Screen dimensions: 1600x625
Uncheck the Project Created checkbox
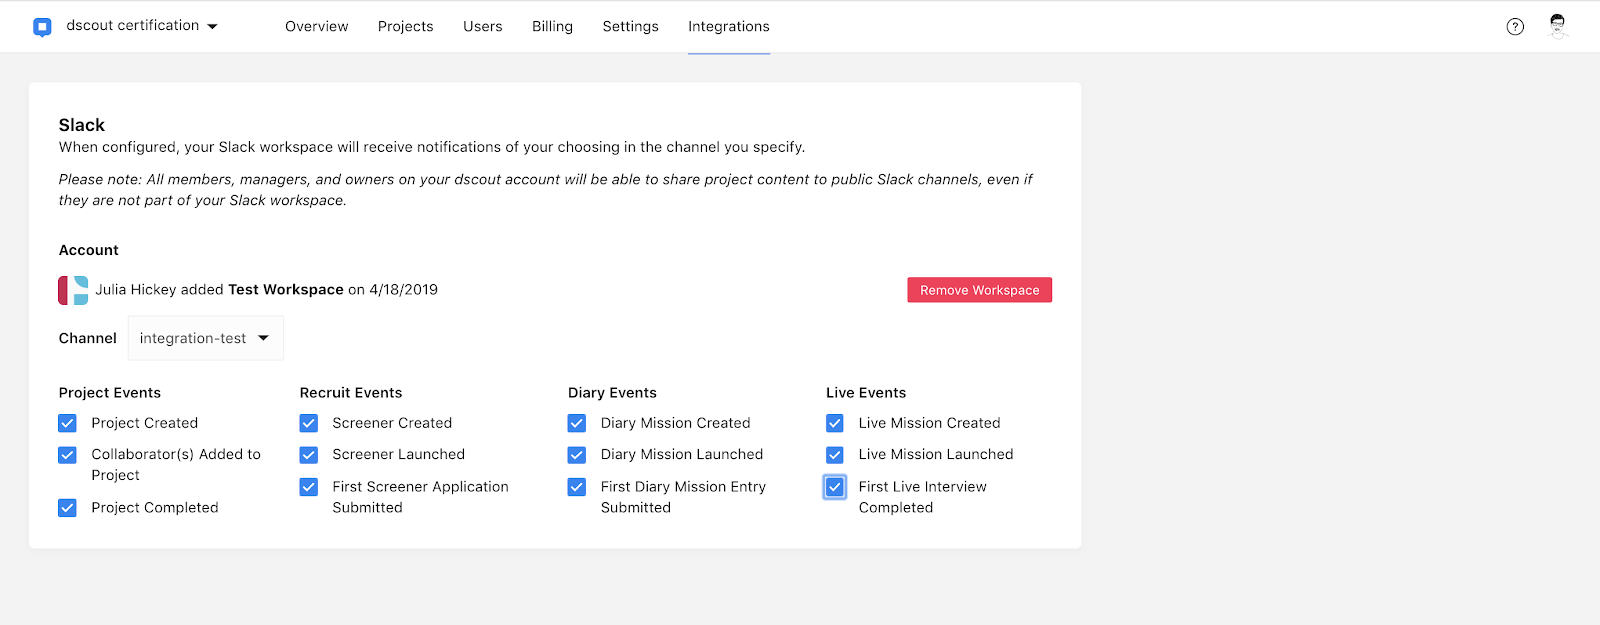[x=67, y=423]
